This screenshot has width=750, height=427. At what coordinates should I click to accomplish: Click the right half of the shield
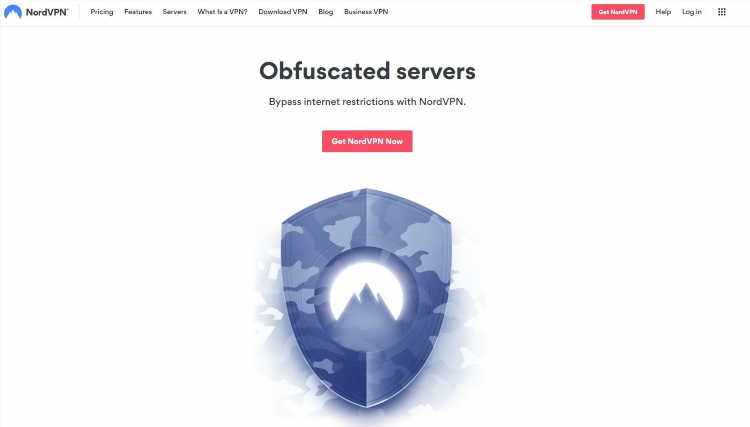click(x=409, y=296)
